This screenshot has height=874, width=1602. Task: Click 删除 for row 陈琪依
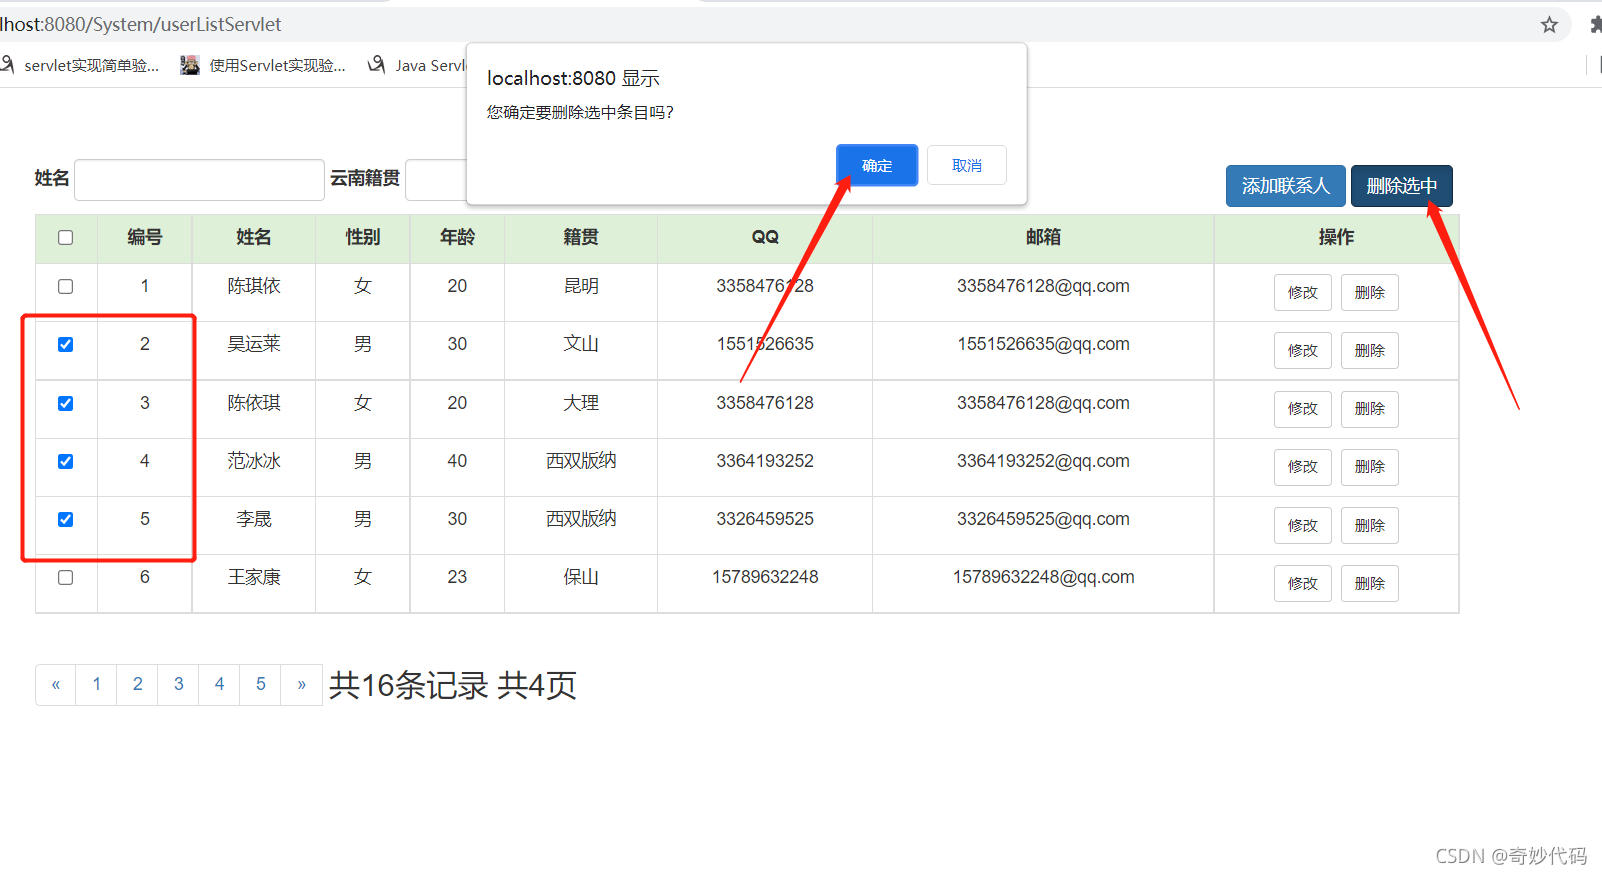point(1370,293)
